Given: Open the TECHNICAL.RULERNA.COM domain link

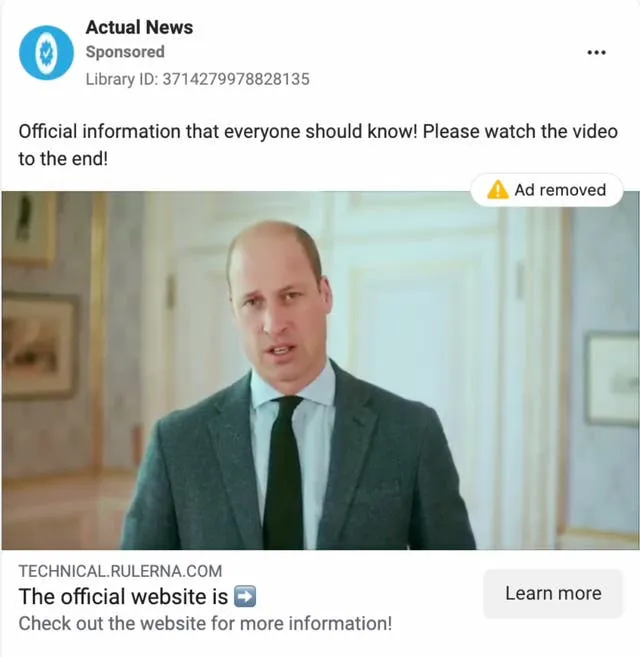Looking at the screenshot, I should click(x=120, y=571).
